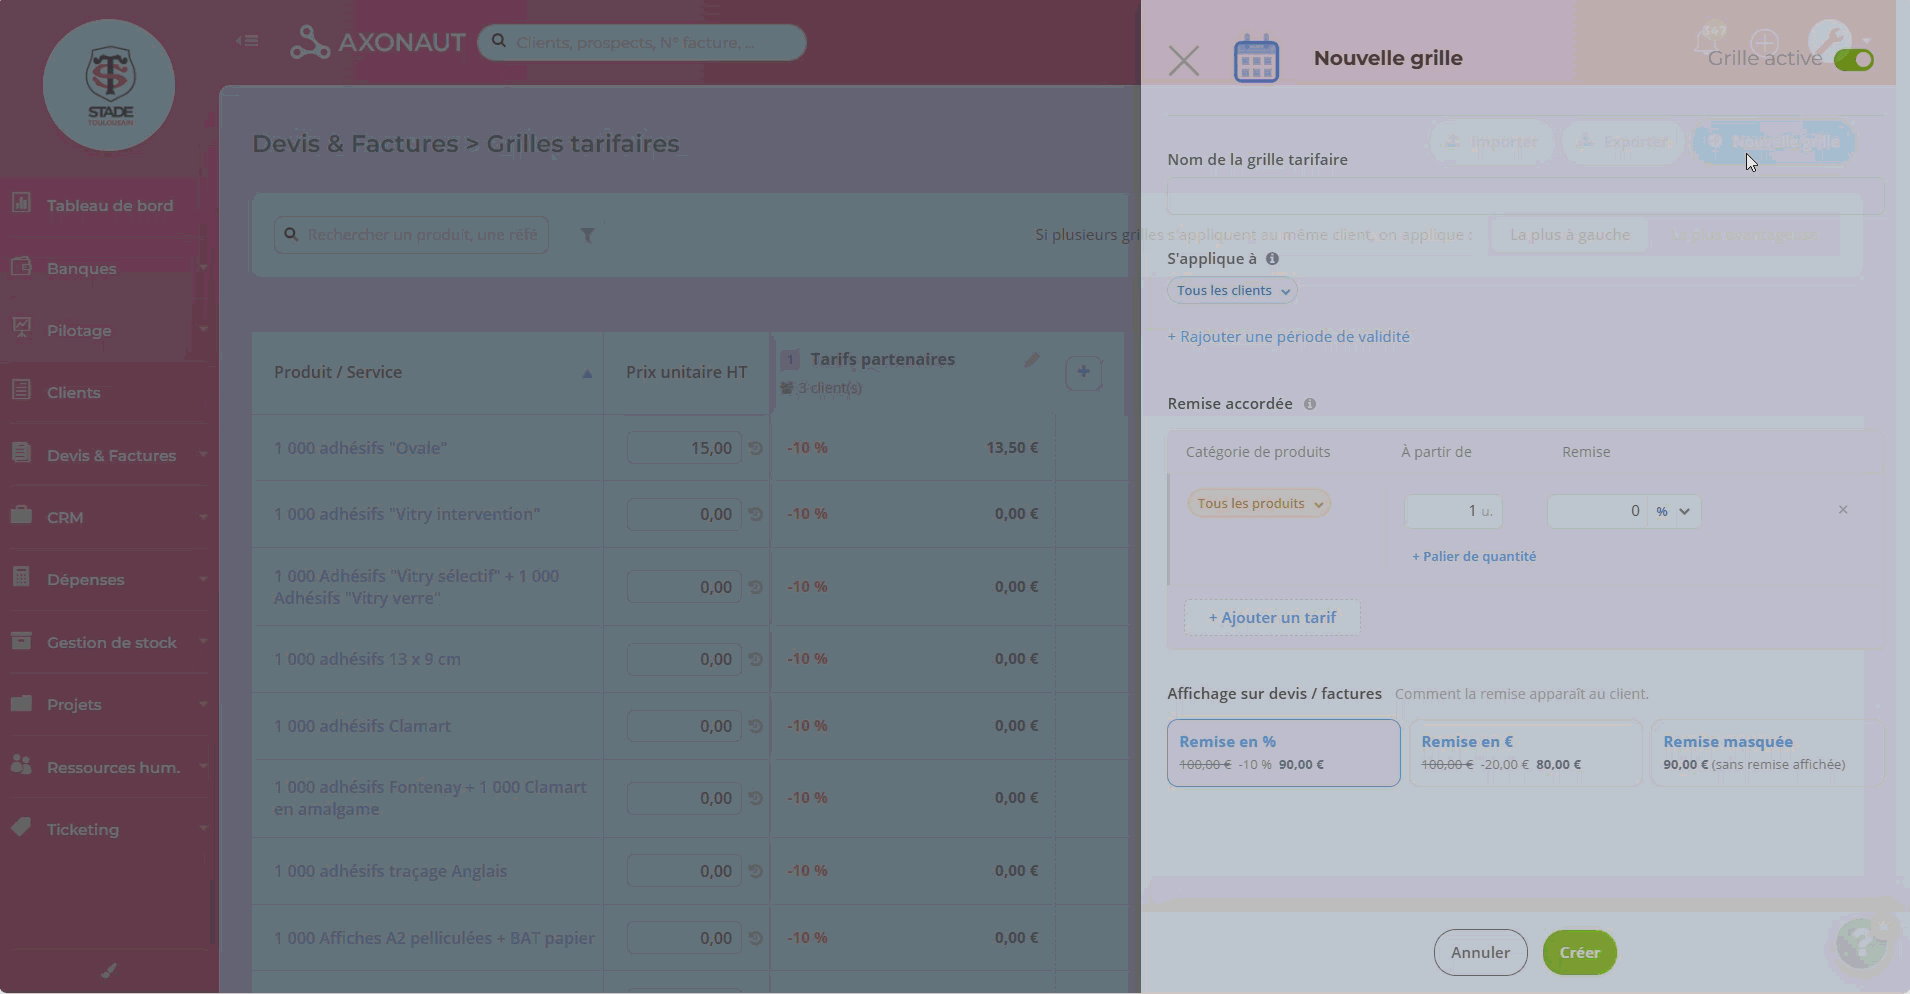Image resolution: width=1910 pixels, height=994 pixels.
Task: Open the Tous les clients dropdown
Action: 1232,291
